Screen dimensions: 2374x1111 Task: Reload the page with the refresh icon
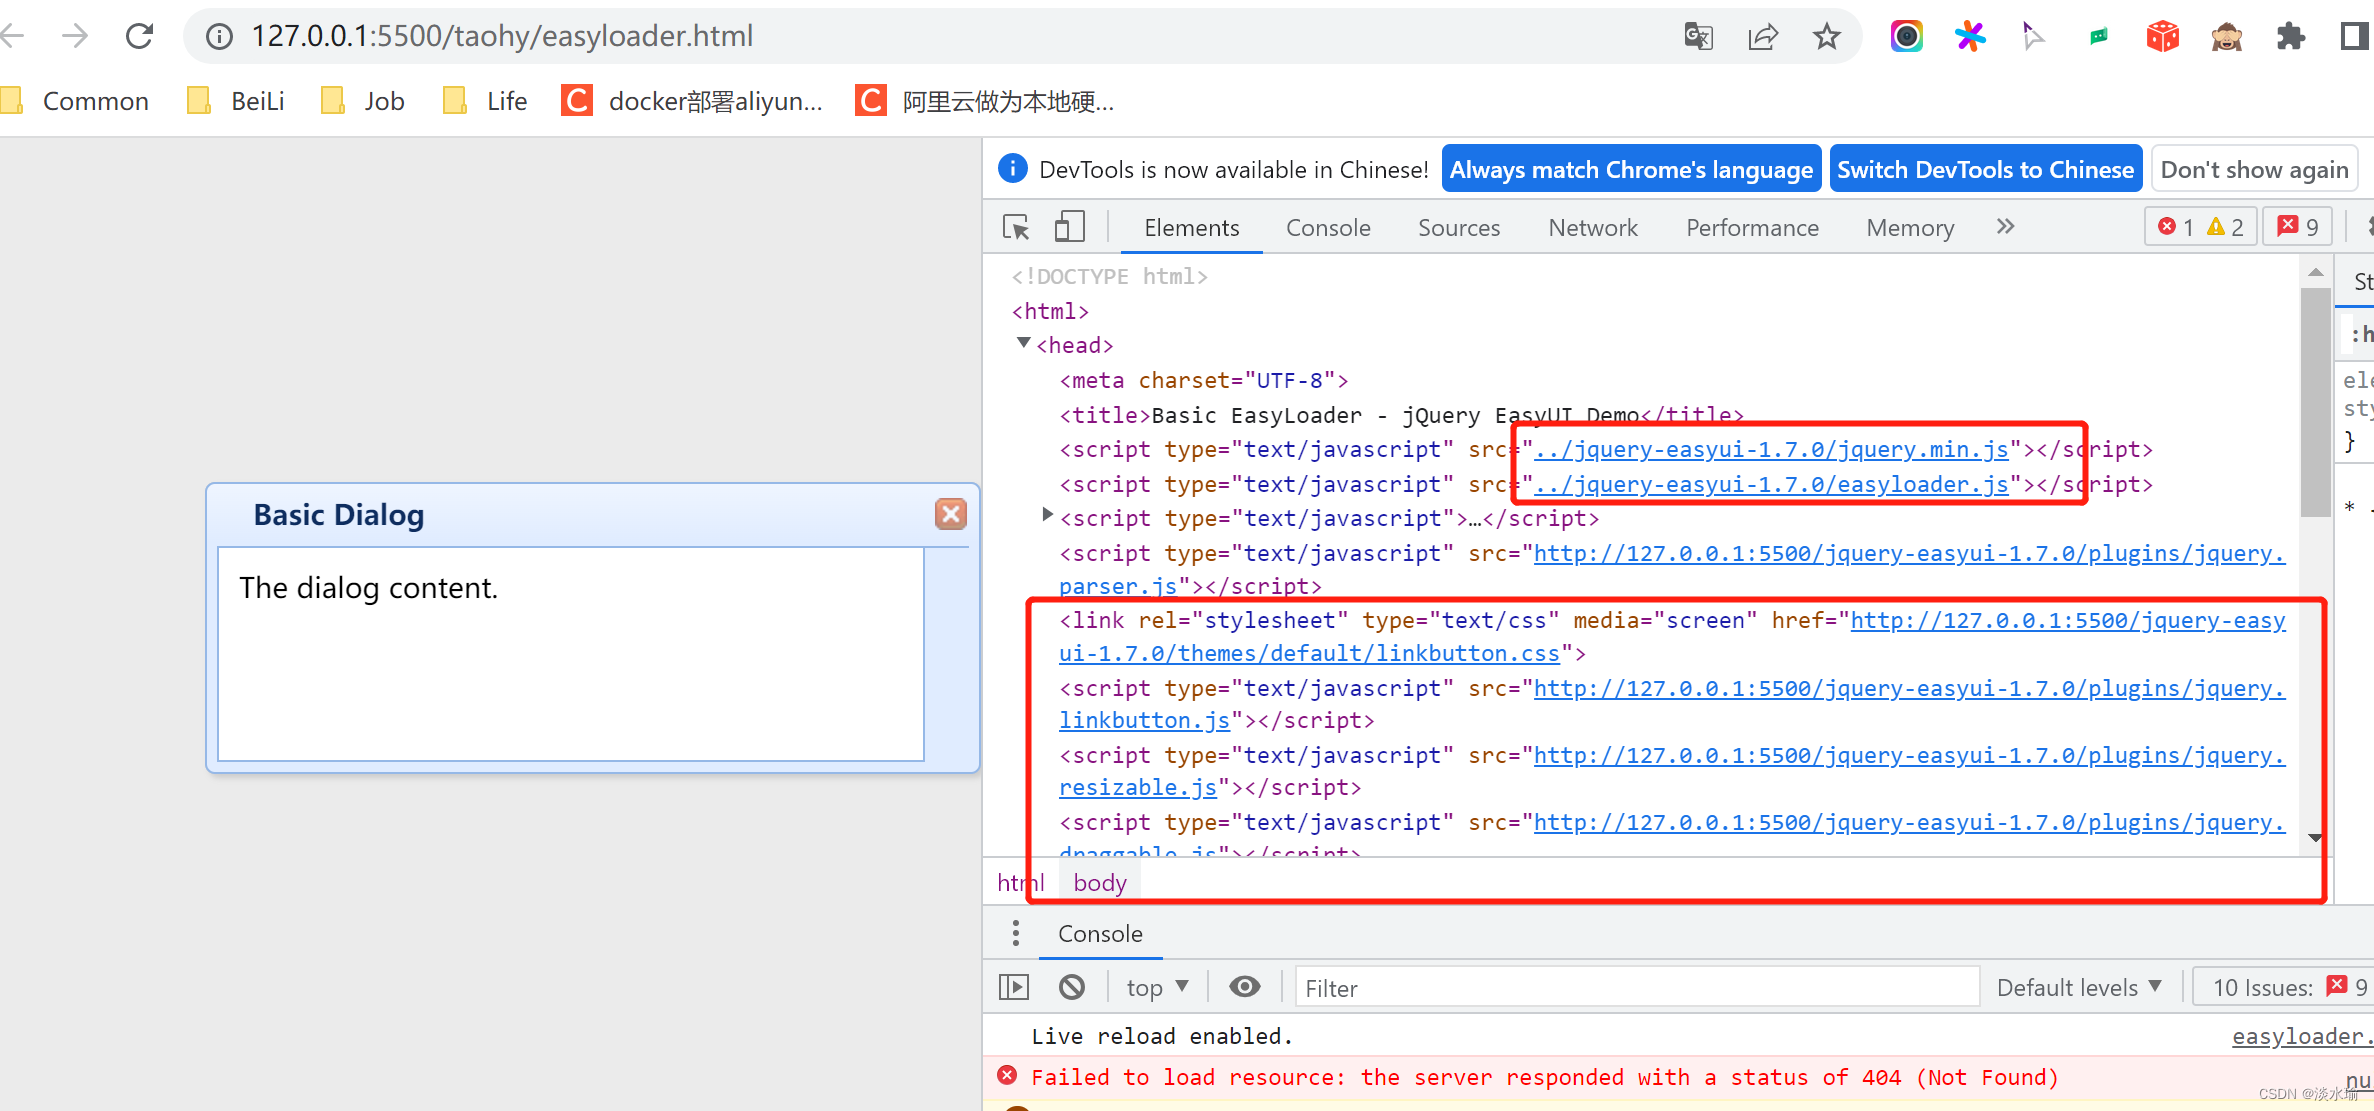[x=139, y=37]
